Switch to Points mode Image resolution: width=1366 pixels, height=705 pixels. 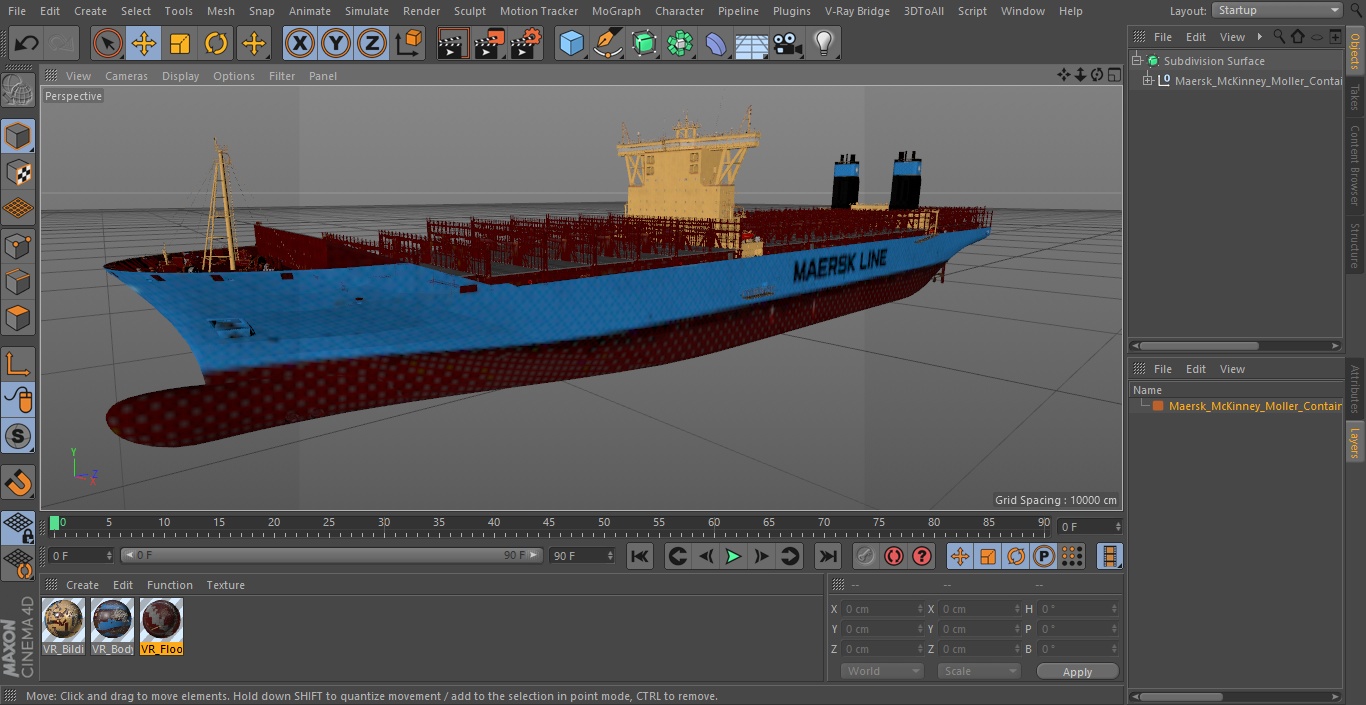tap(18, 245)
